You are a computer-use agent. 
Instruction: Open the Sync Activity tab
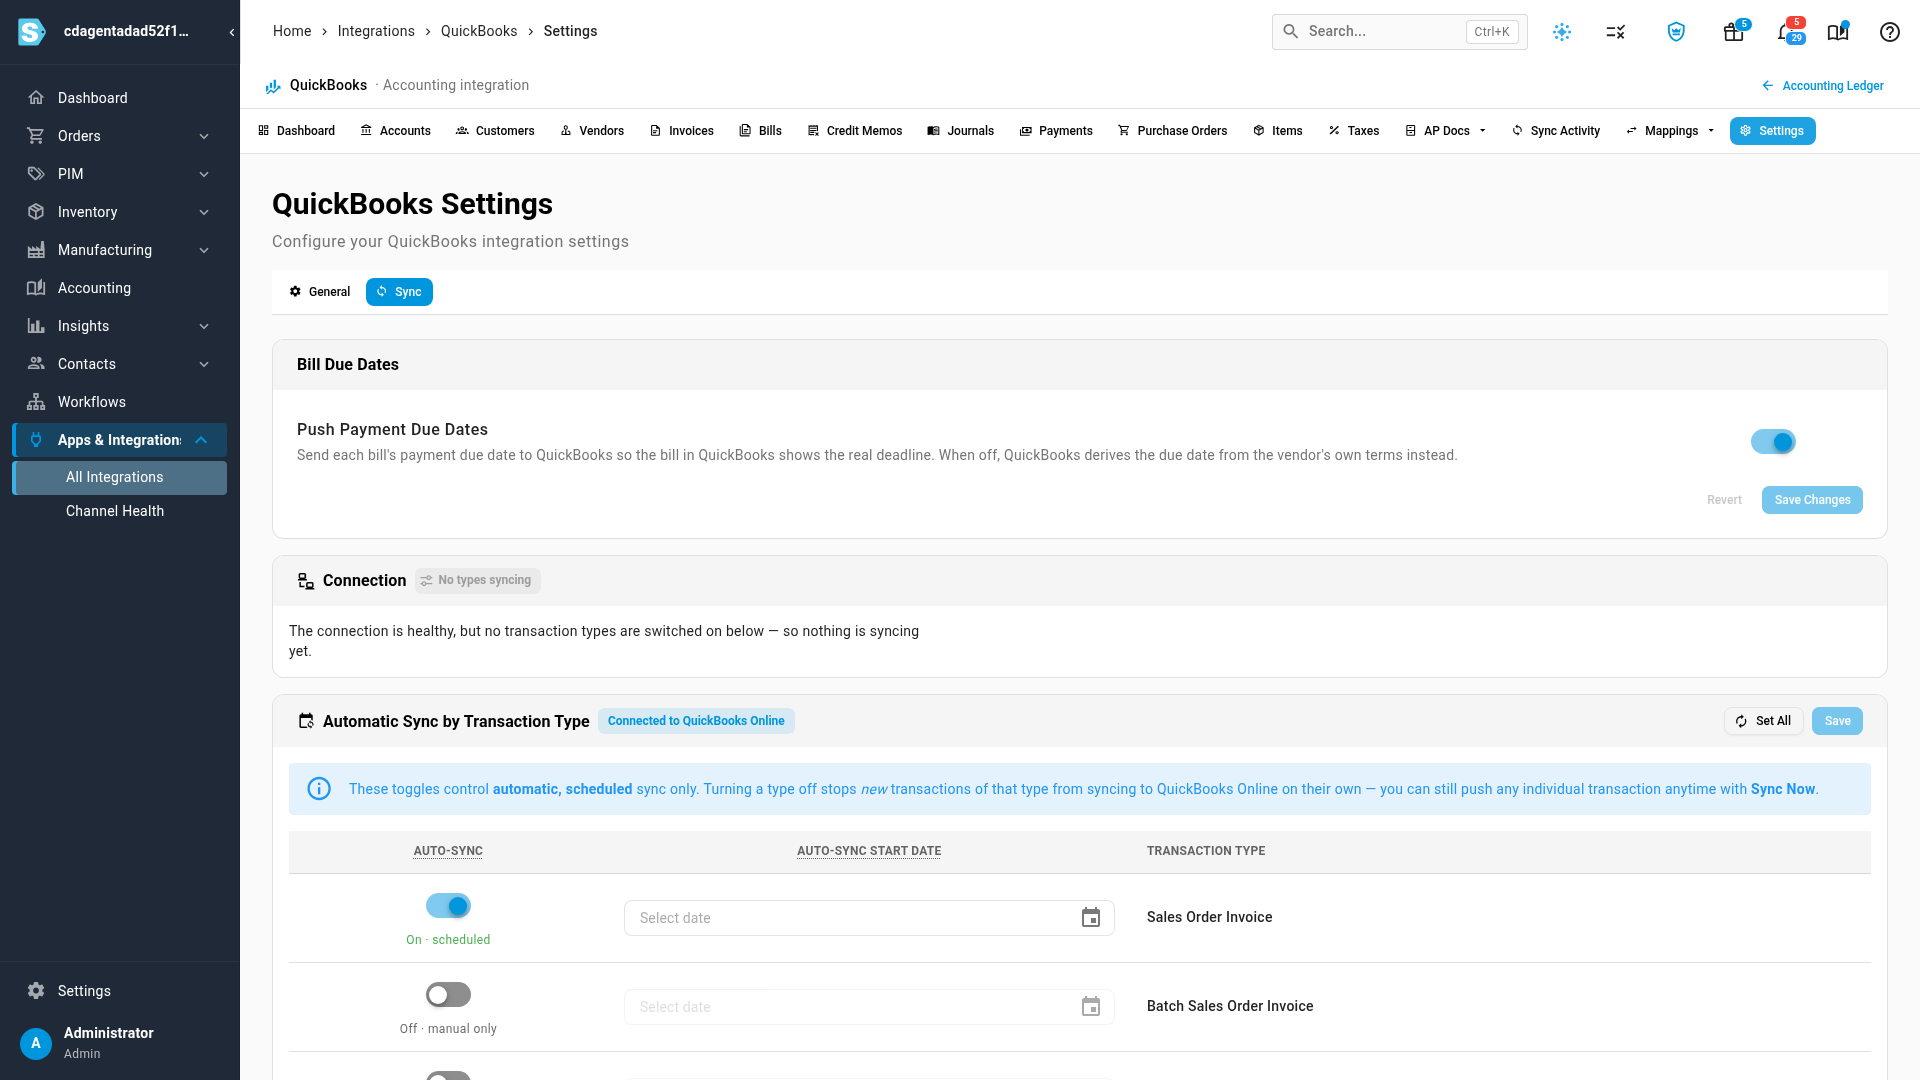coord(1556,131)
